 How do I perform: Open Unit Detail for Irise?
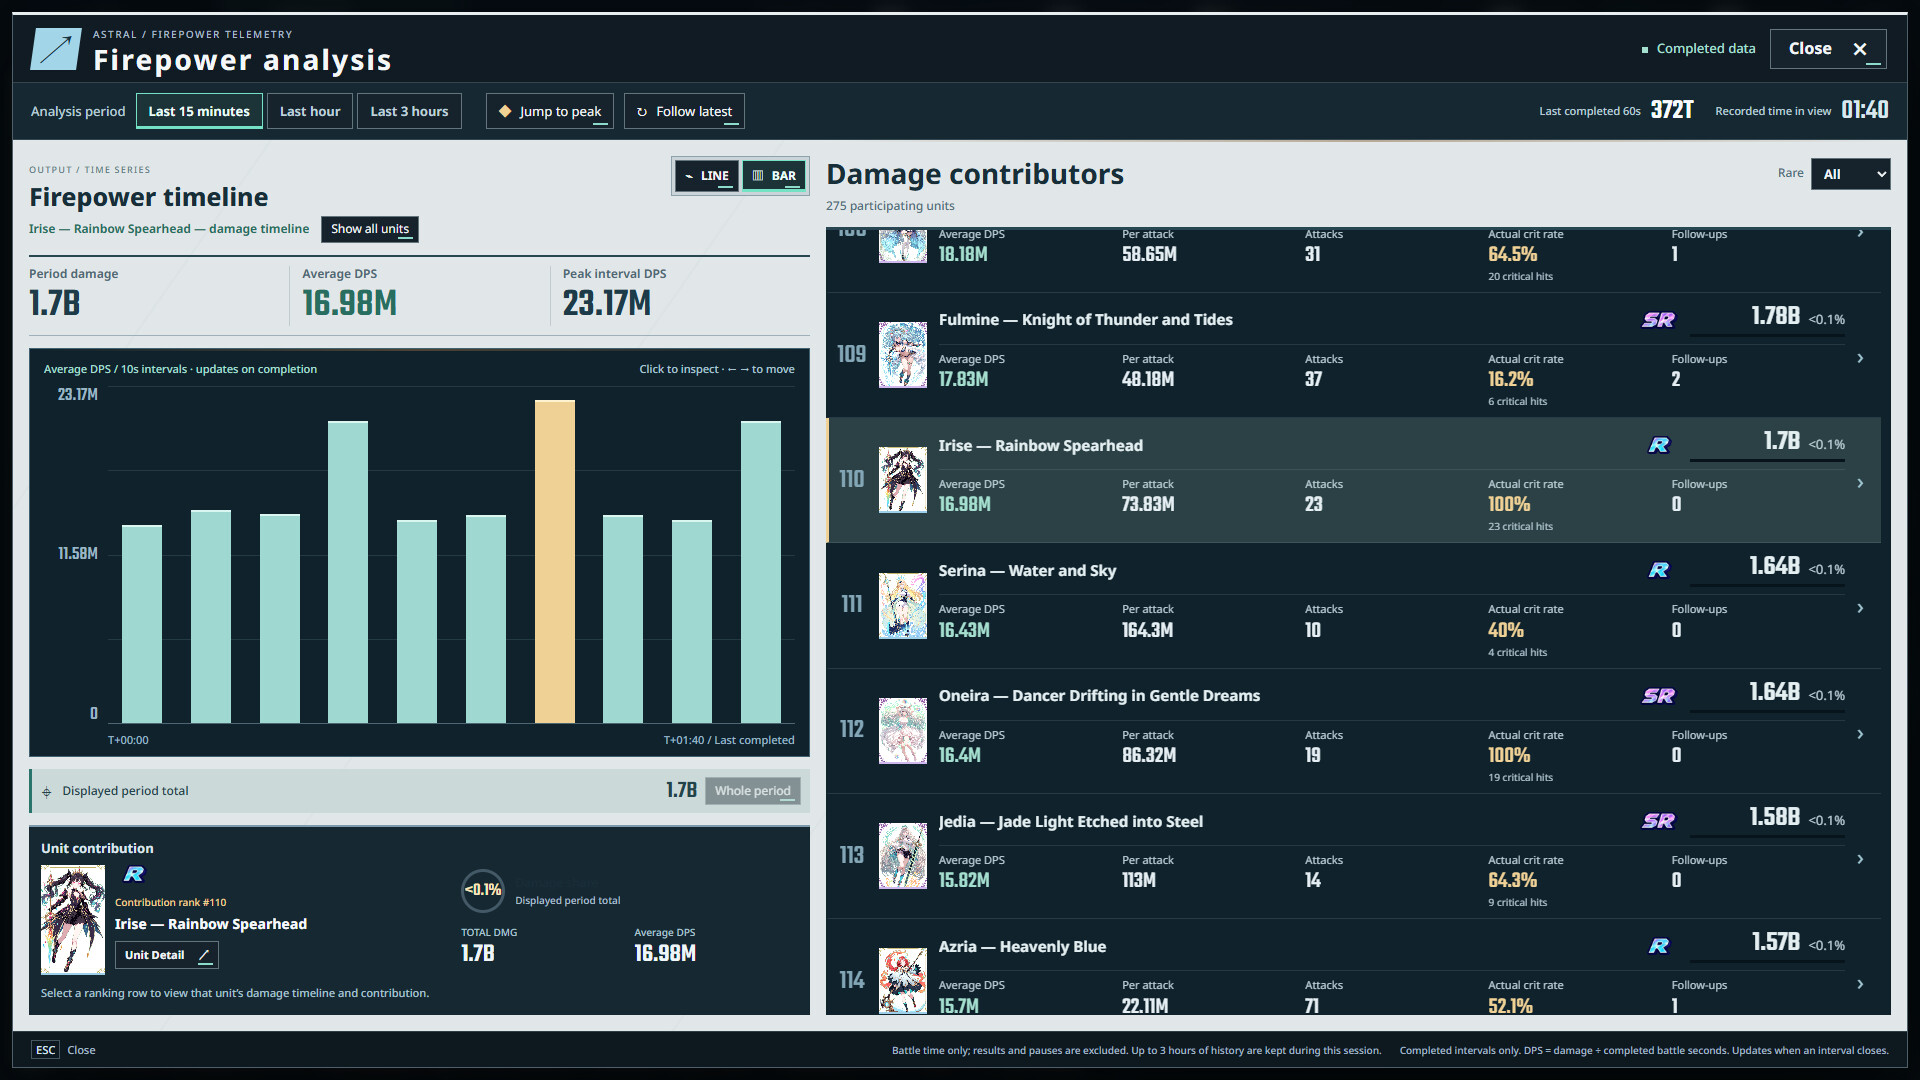pos(166,955)
